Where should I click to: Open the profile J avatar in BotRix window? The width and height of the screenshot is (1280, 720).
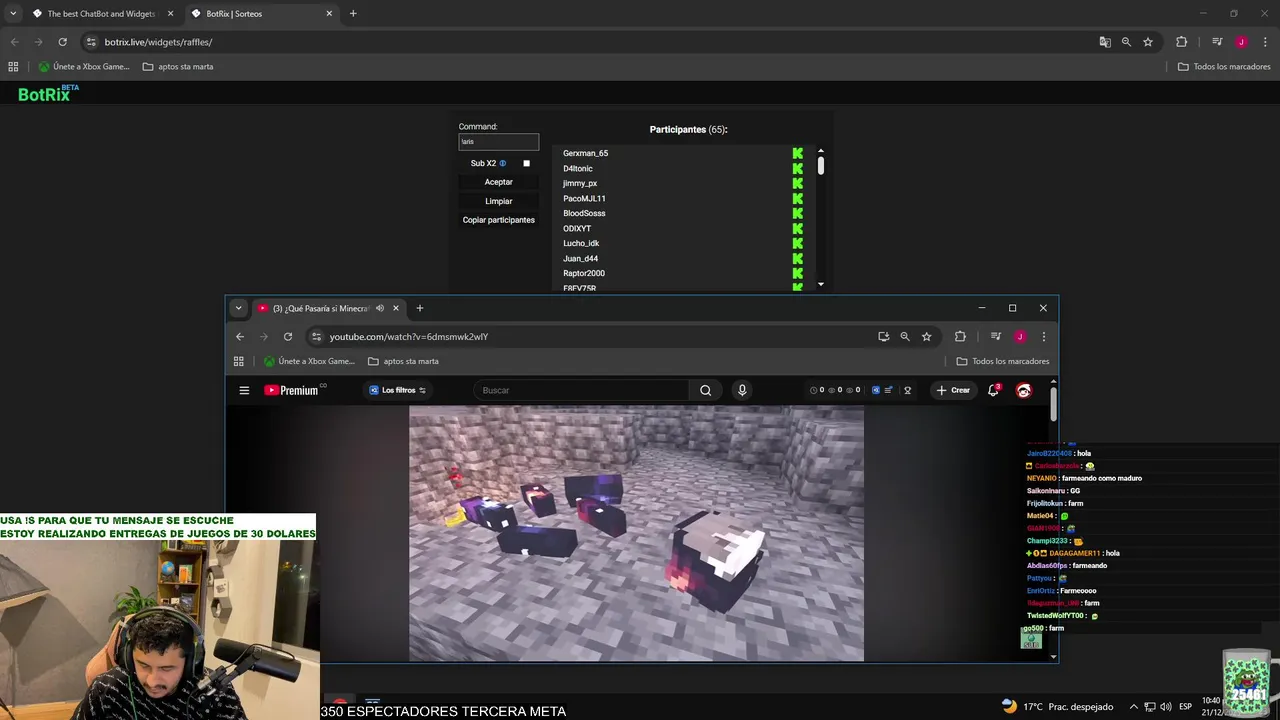click(1241, 42)
